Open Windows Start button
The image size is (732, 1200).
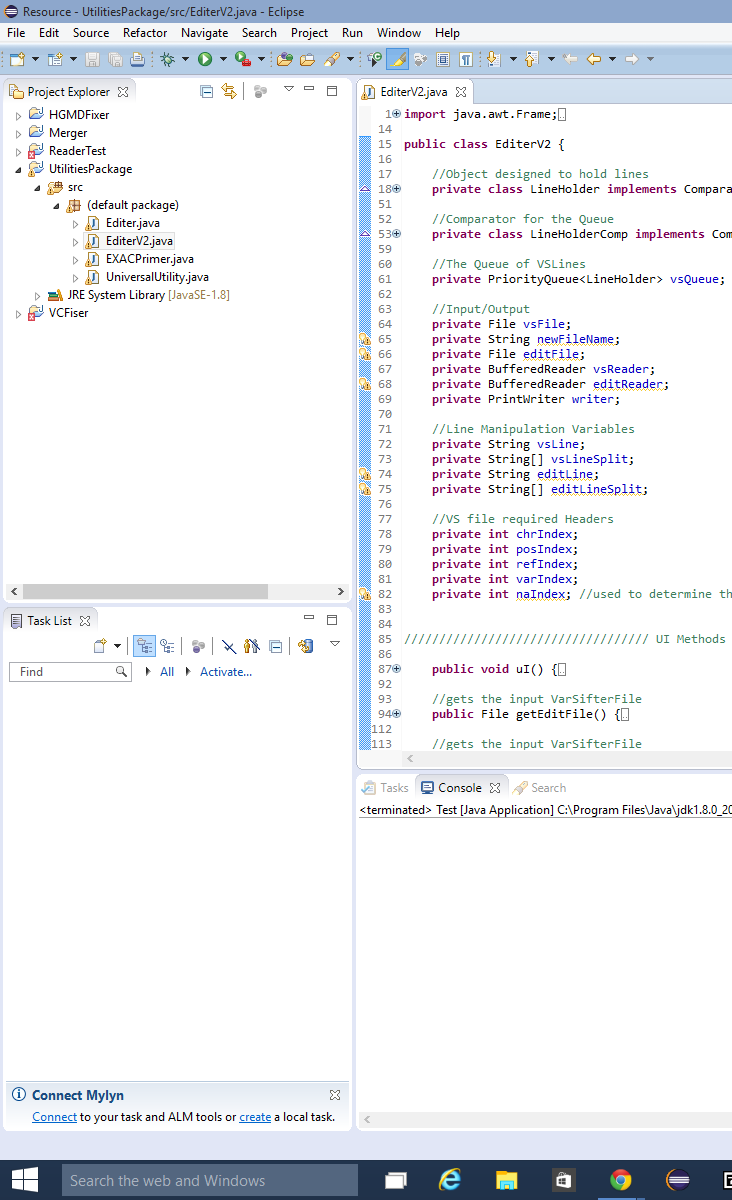click(25, 1180)
